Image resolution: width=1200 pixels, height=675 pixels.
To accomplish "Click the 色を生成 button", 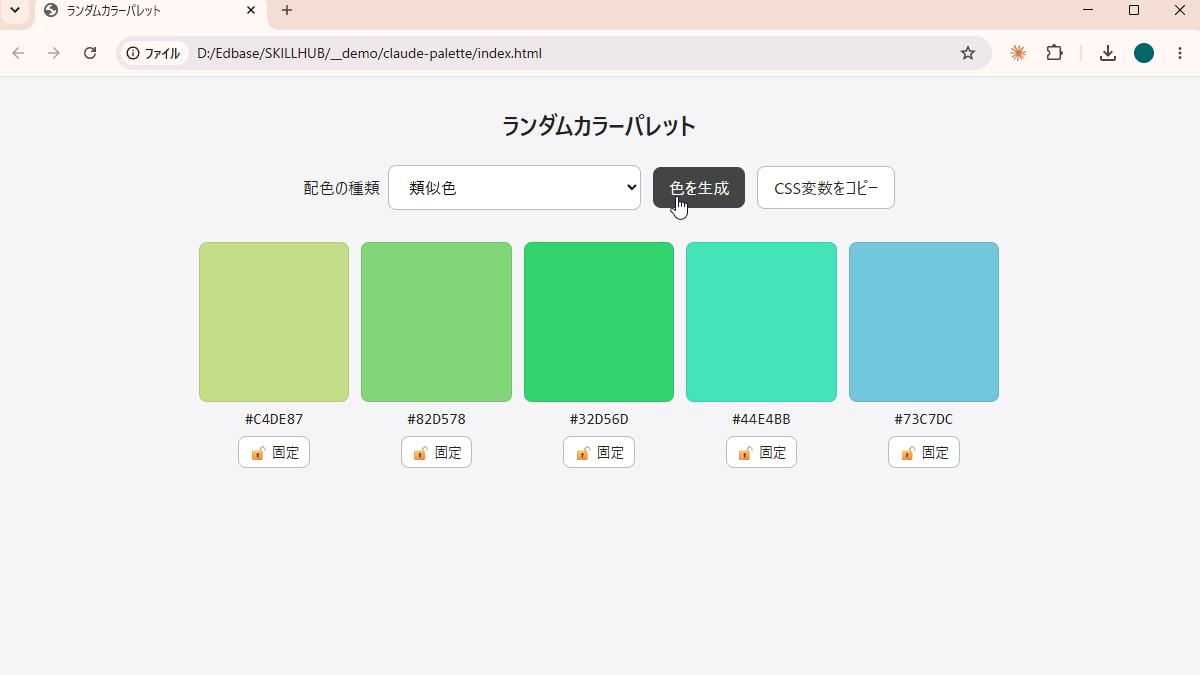I will (x=699, y=187).
